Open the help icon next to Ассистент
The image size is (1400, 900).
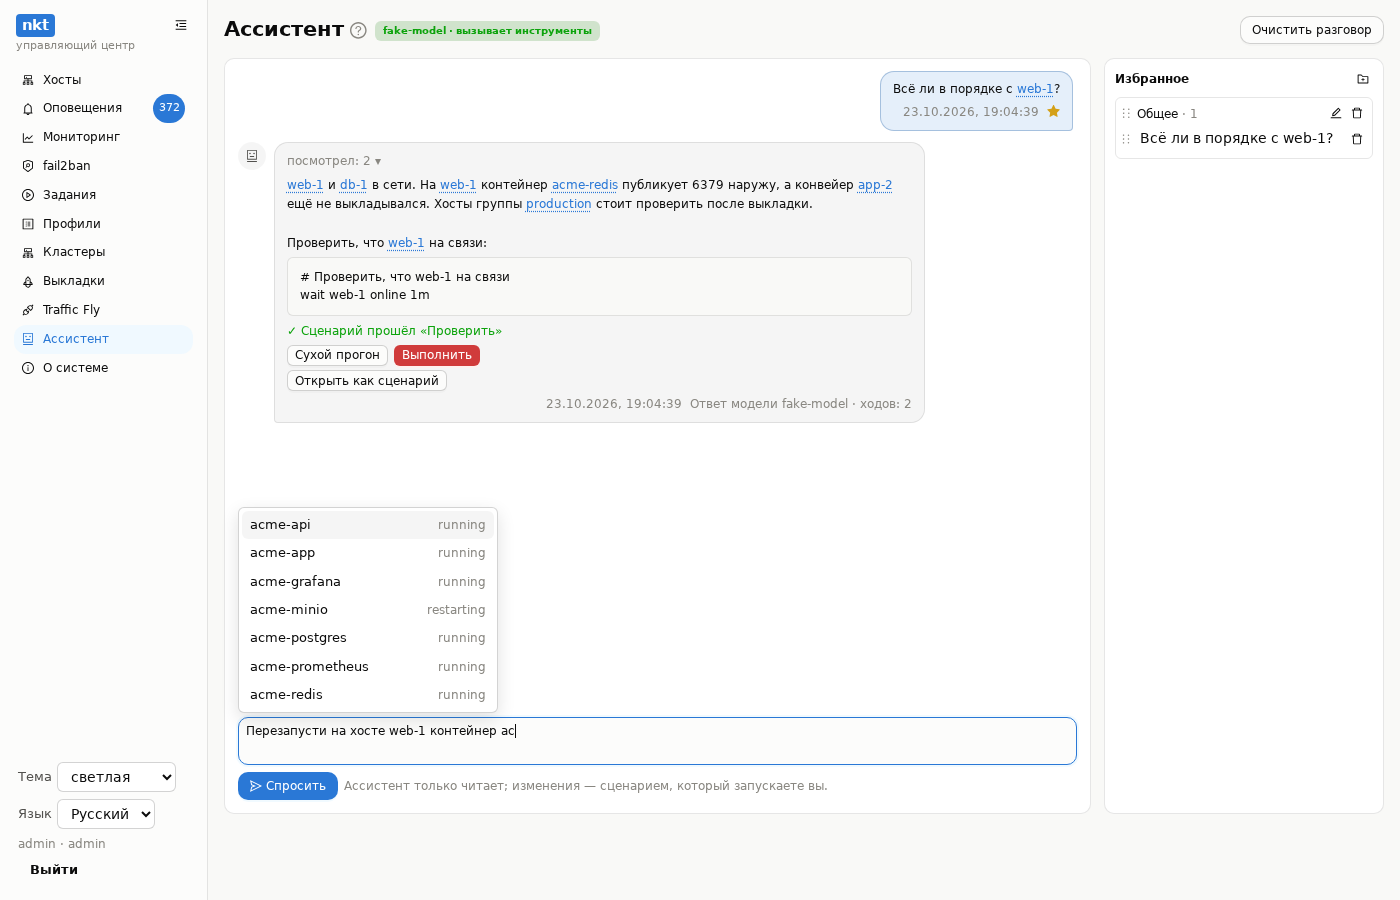(358, 30)
